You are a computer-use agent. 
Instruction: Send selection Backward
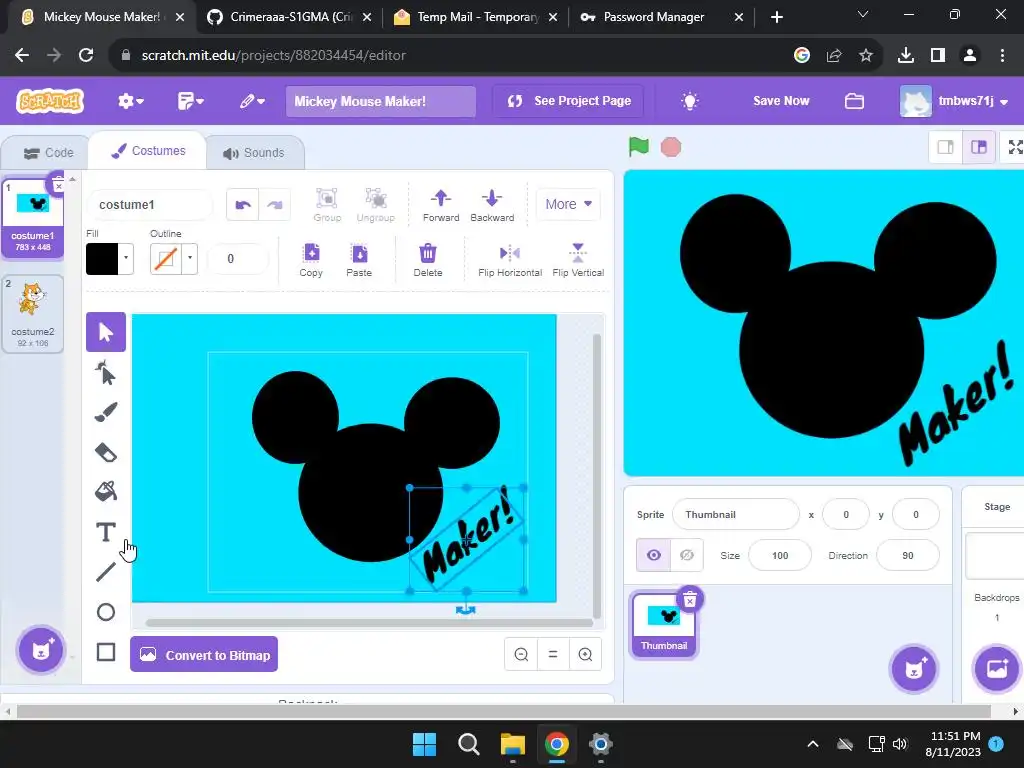(x=492, y=204)
